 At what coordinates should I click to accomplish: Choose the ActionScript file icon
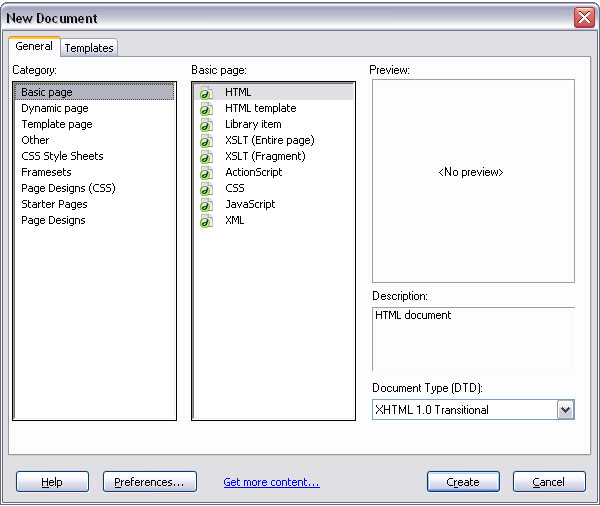point(206,173)
